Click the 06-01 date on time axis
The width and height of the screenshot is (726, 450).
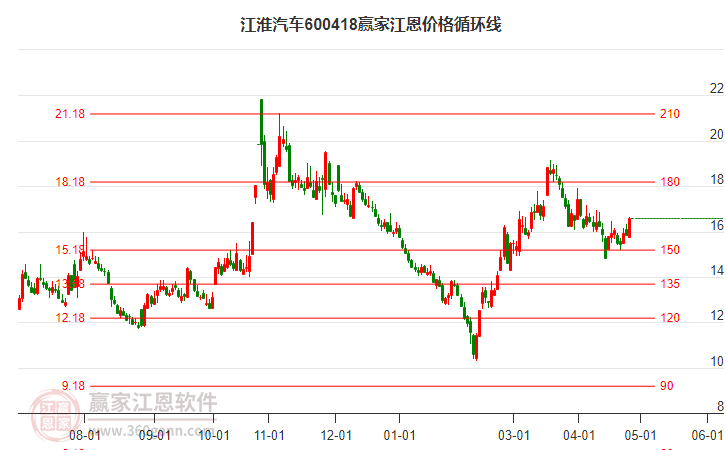(x=707, y=435)
